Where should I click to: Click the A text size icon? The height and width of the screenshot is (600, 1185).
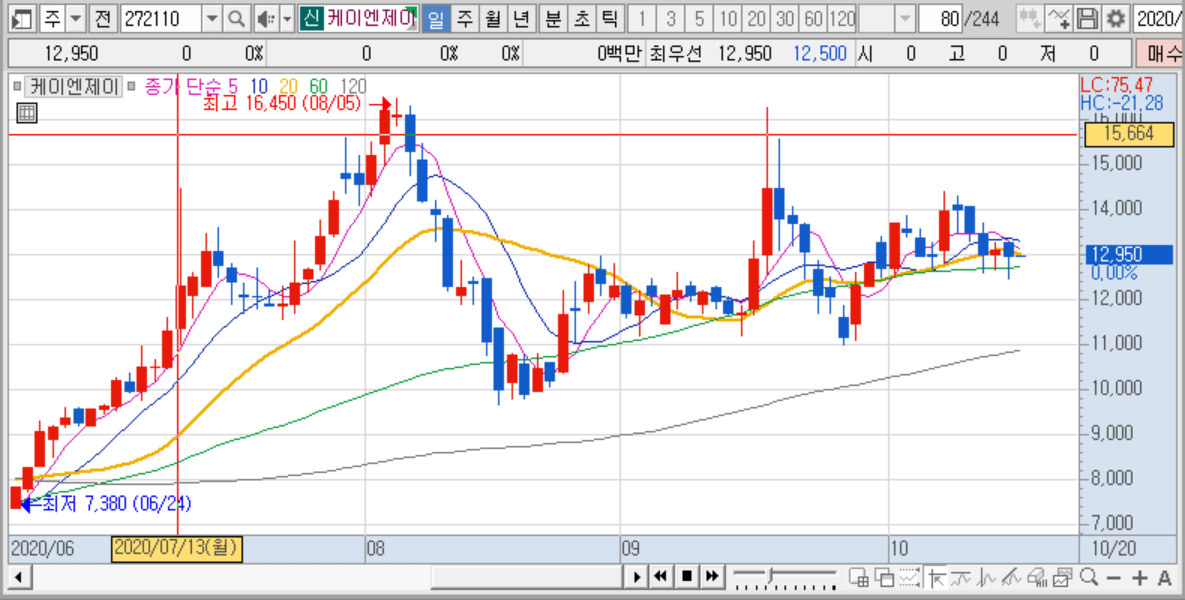pyautogui.click(x=1165, y=578)
